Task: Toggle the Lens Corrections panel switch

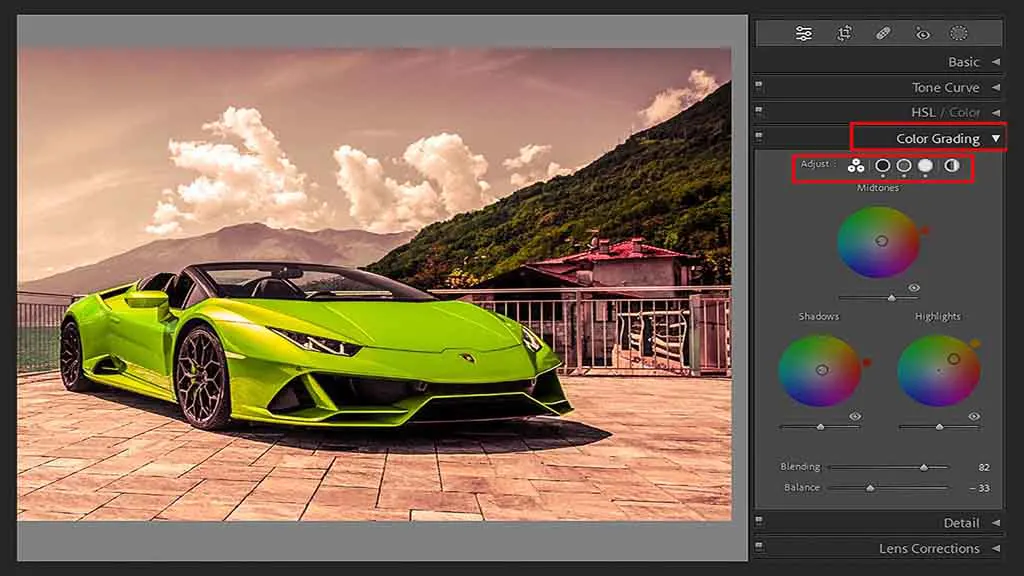Action: click(x=758, y=546)
